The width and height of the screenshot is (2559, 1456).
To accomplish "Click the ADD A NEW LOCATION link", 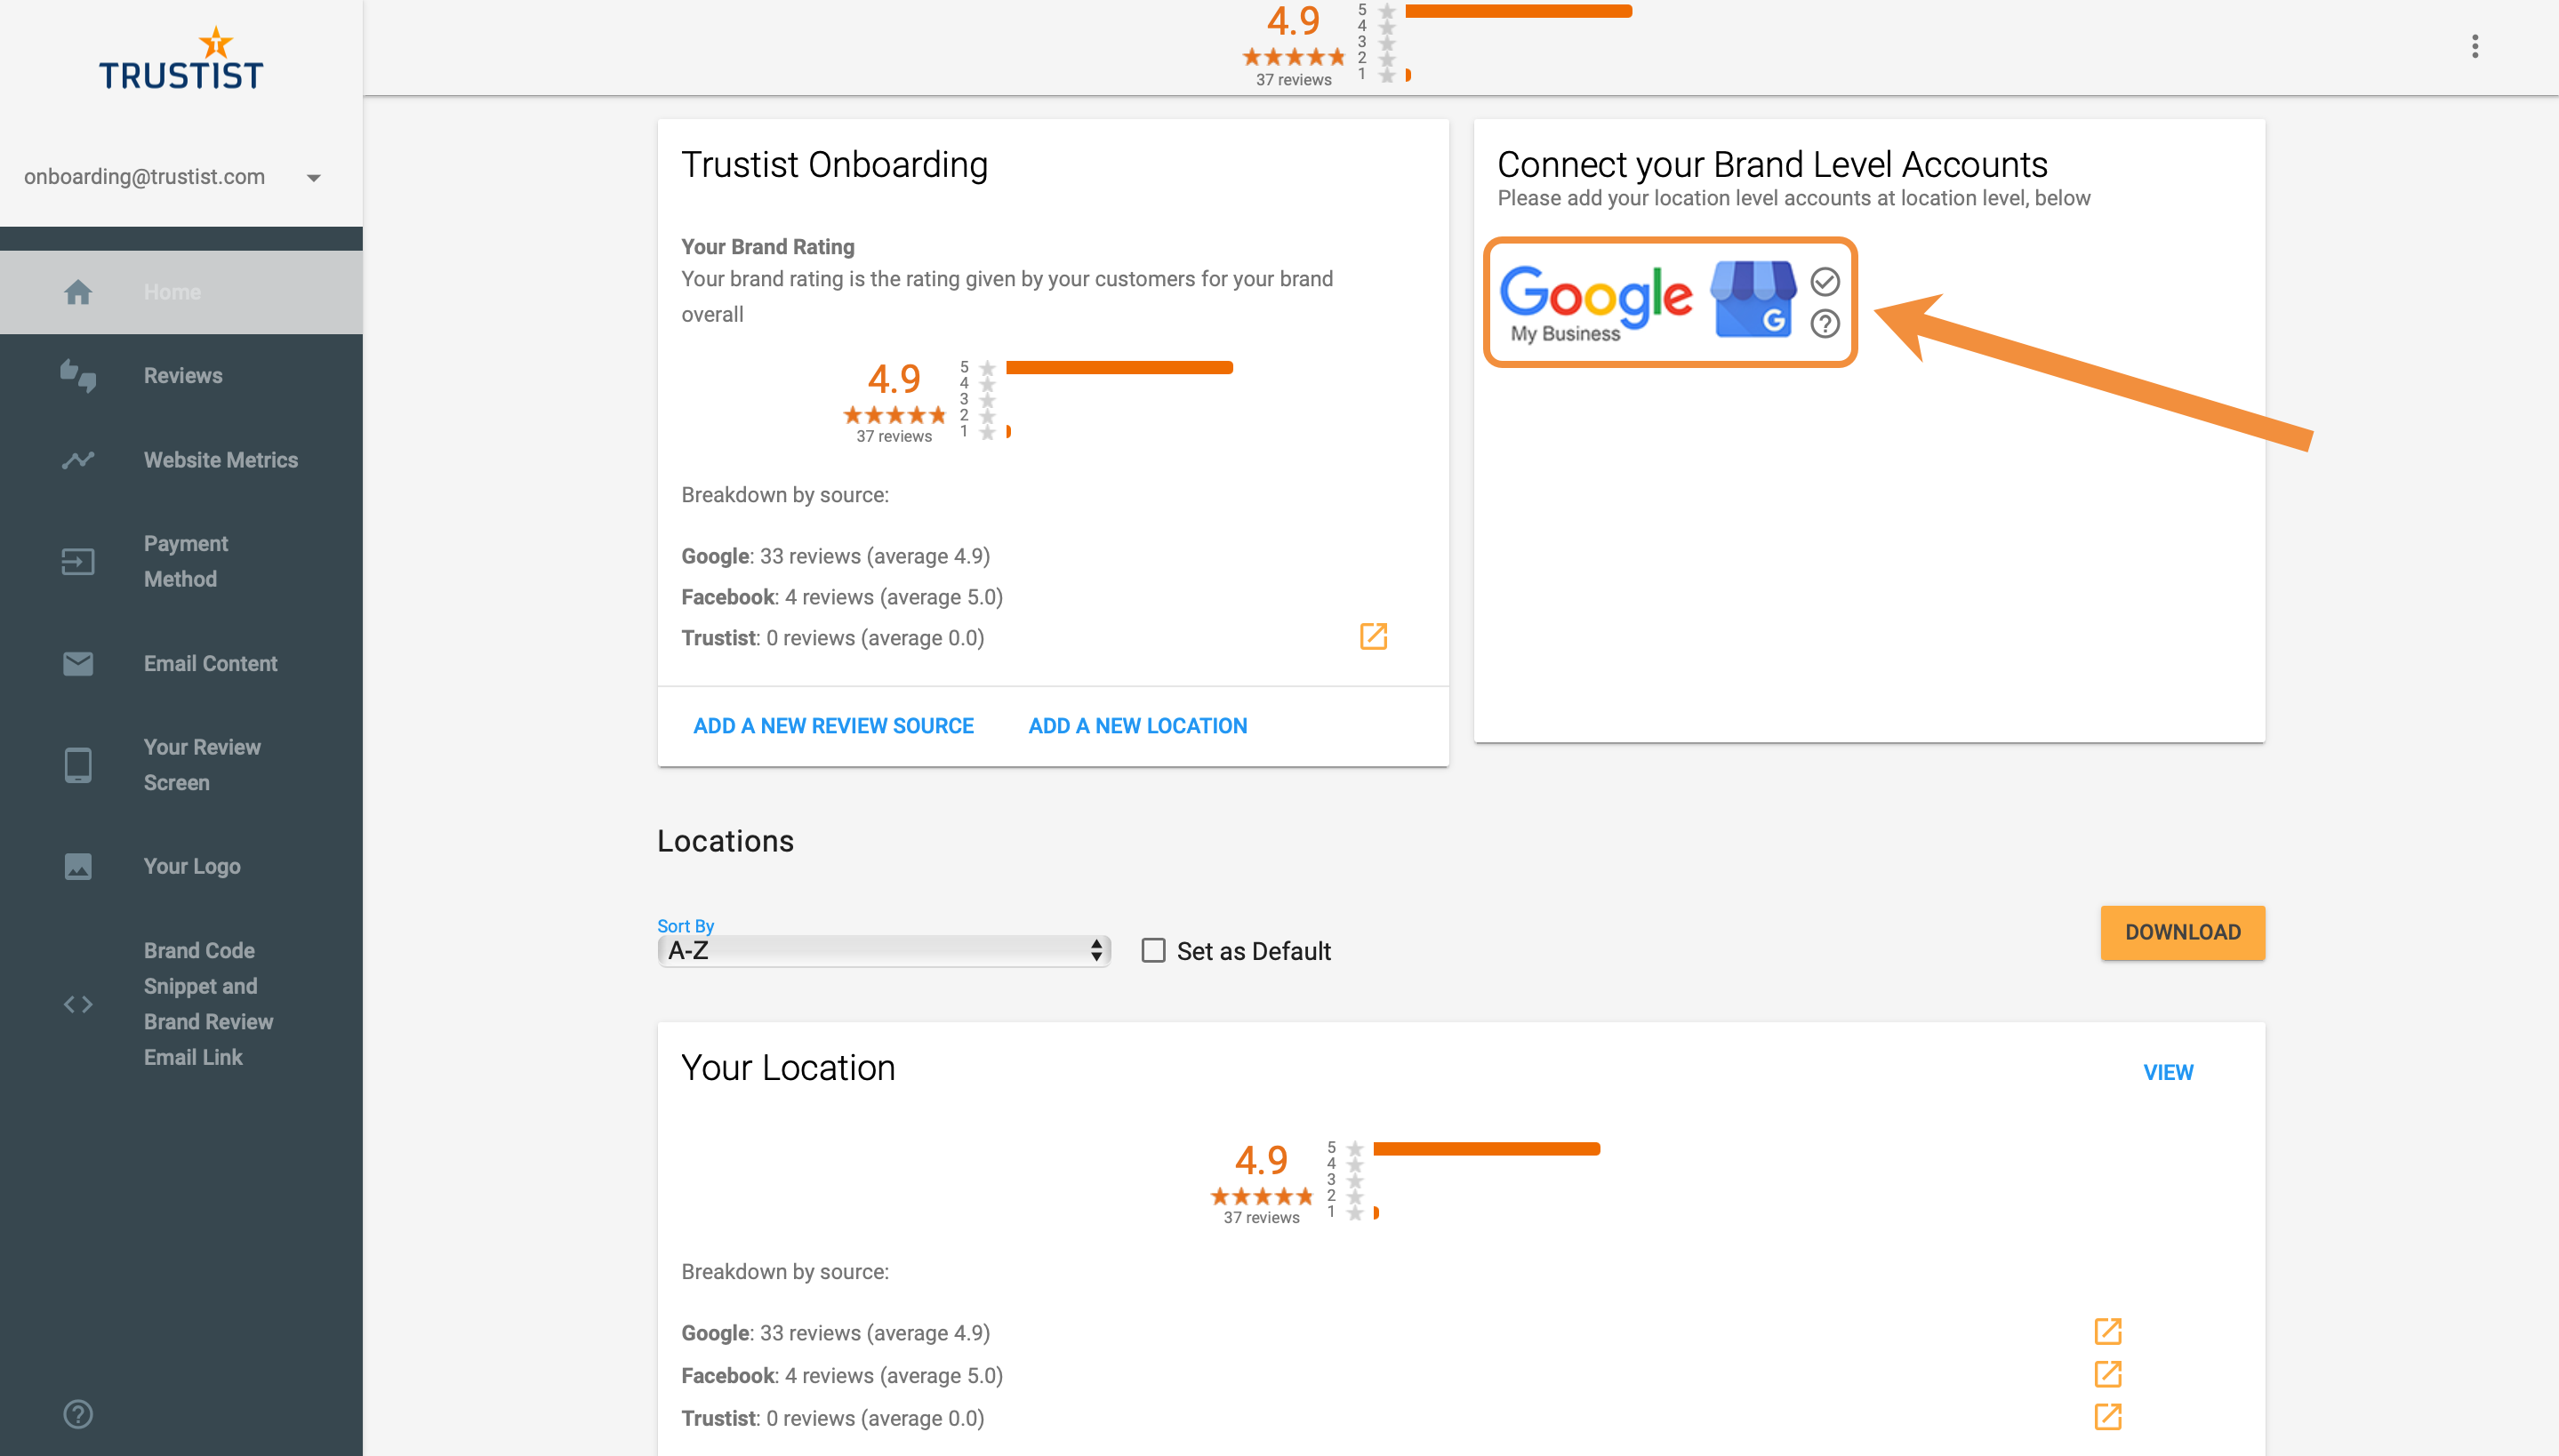I will (1135, 725).
